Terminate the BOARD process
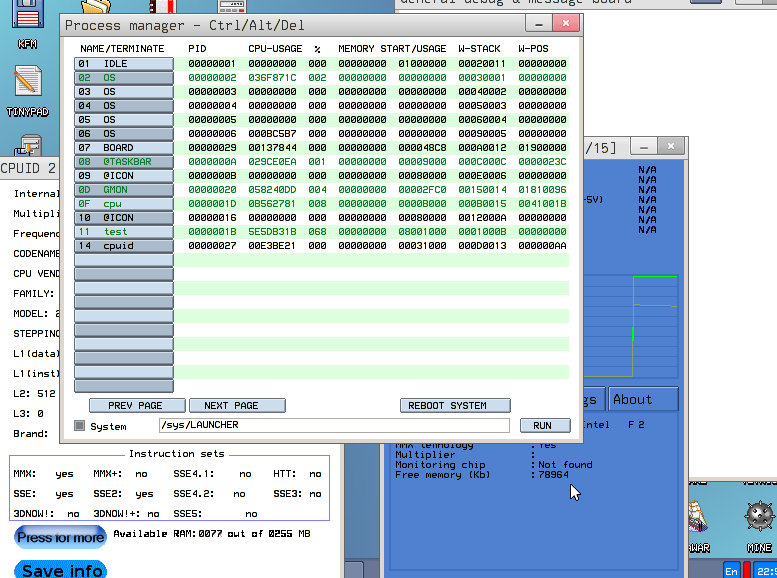 pyautogui.click(x=123, y=148)
